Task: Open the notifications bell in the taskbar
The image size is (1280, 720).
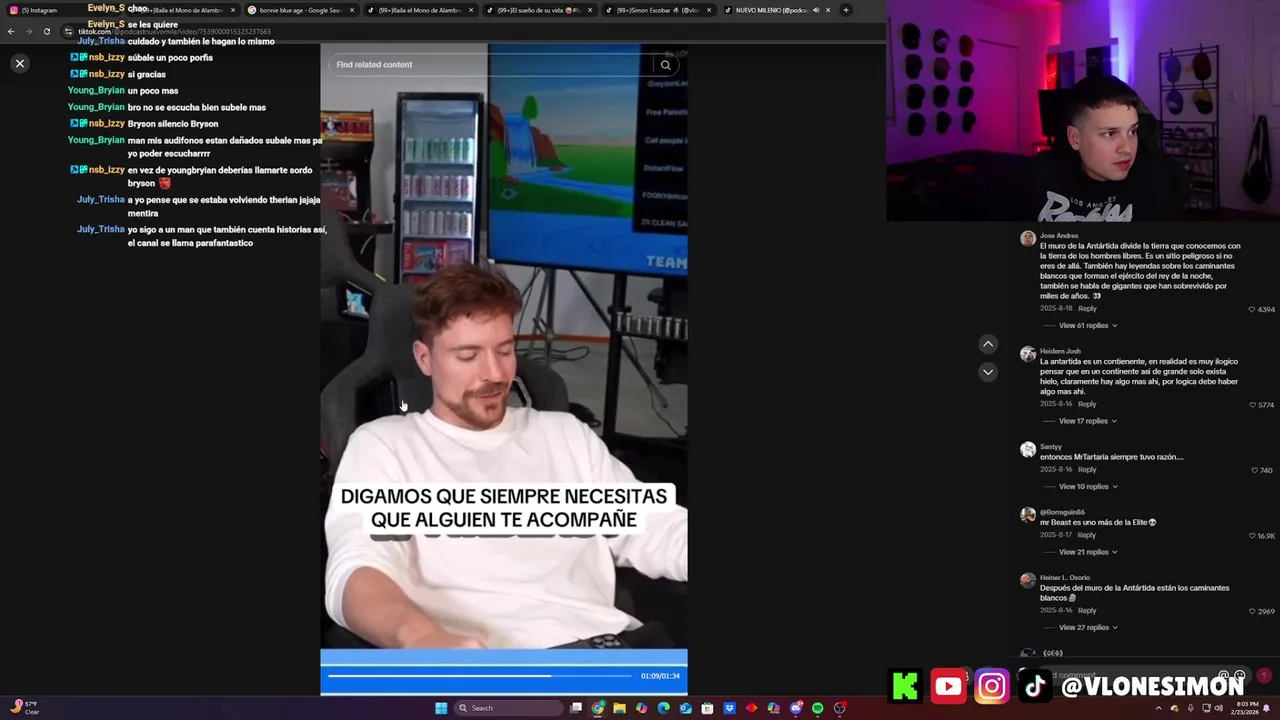Action: (1267, 708)
